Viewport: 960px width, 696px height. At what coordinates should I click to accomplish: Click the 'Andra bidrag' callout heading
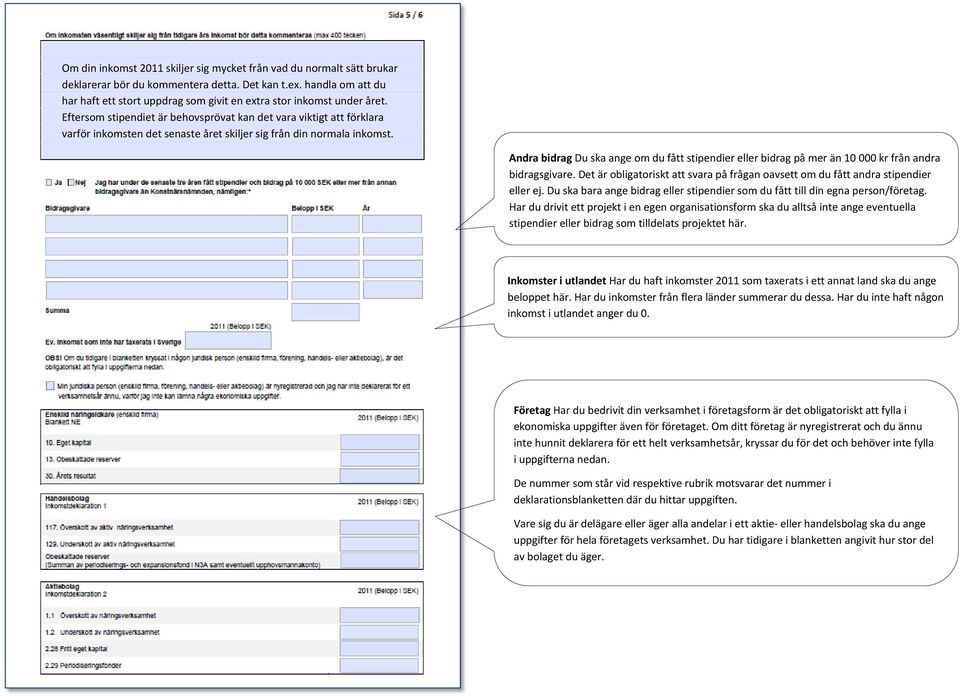pos(540,158)
